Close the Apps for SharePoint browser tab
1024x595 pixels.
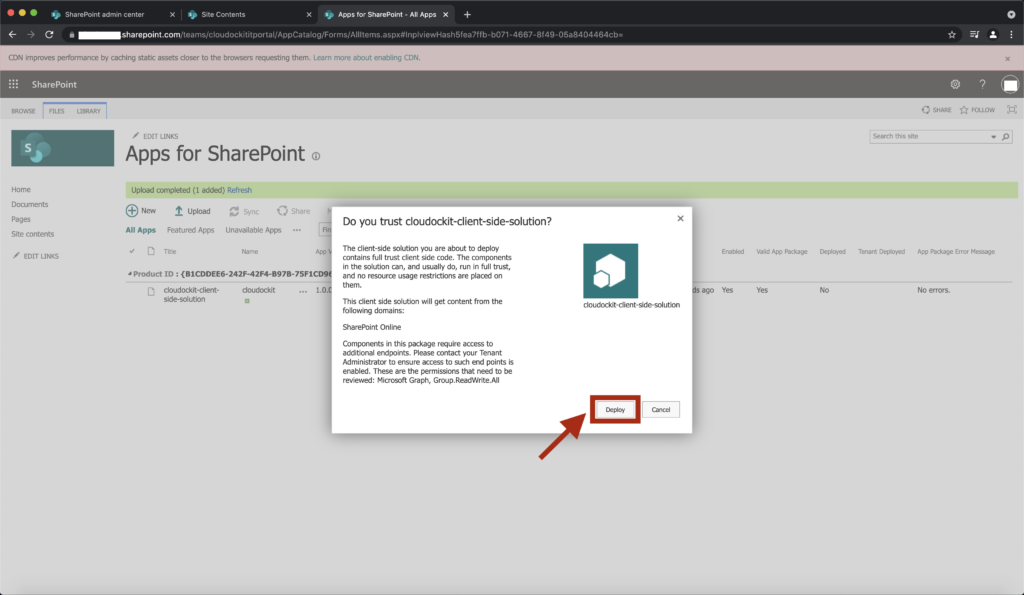point(445,14)
